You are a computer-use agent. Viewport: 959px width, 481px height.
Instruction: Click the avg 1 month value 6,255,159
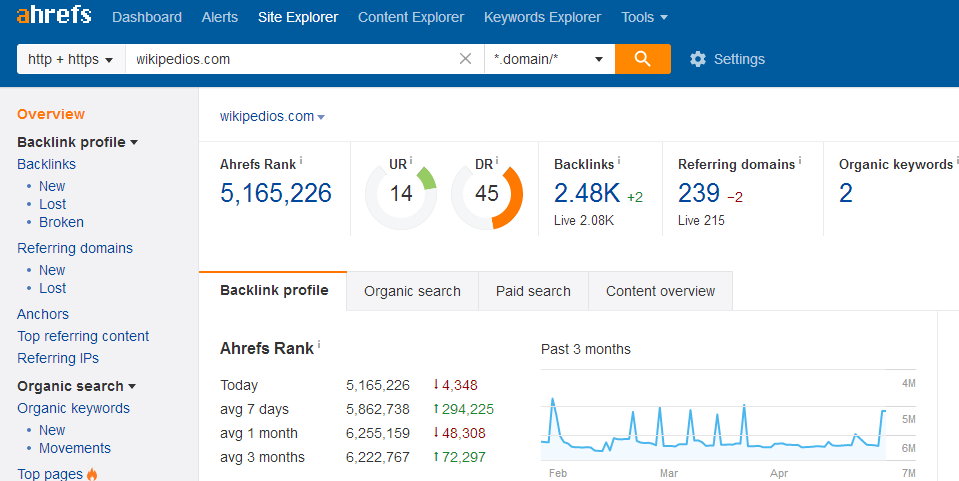pyautogui.click(x=378, y=433)
